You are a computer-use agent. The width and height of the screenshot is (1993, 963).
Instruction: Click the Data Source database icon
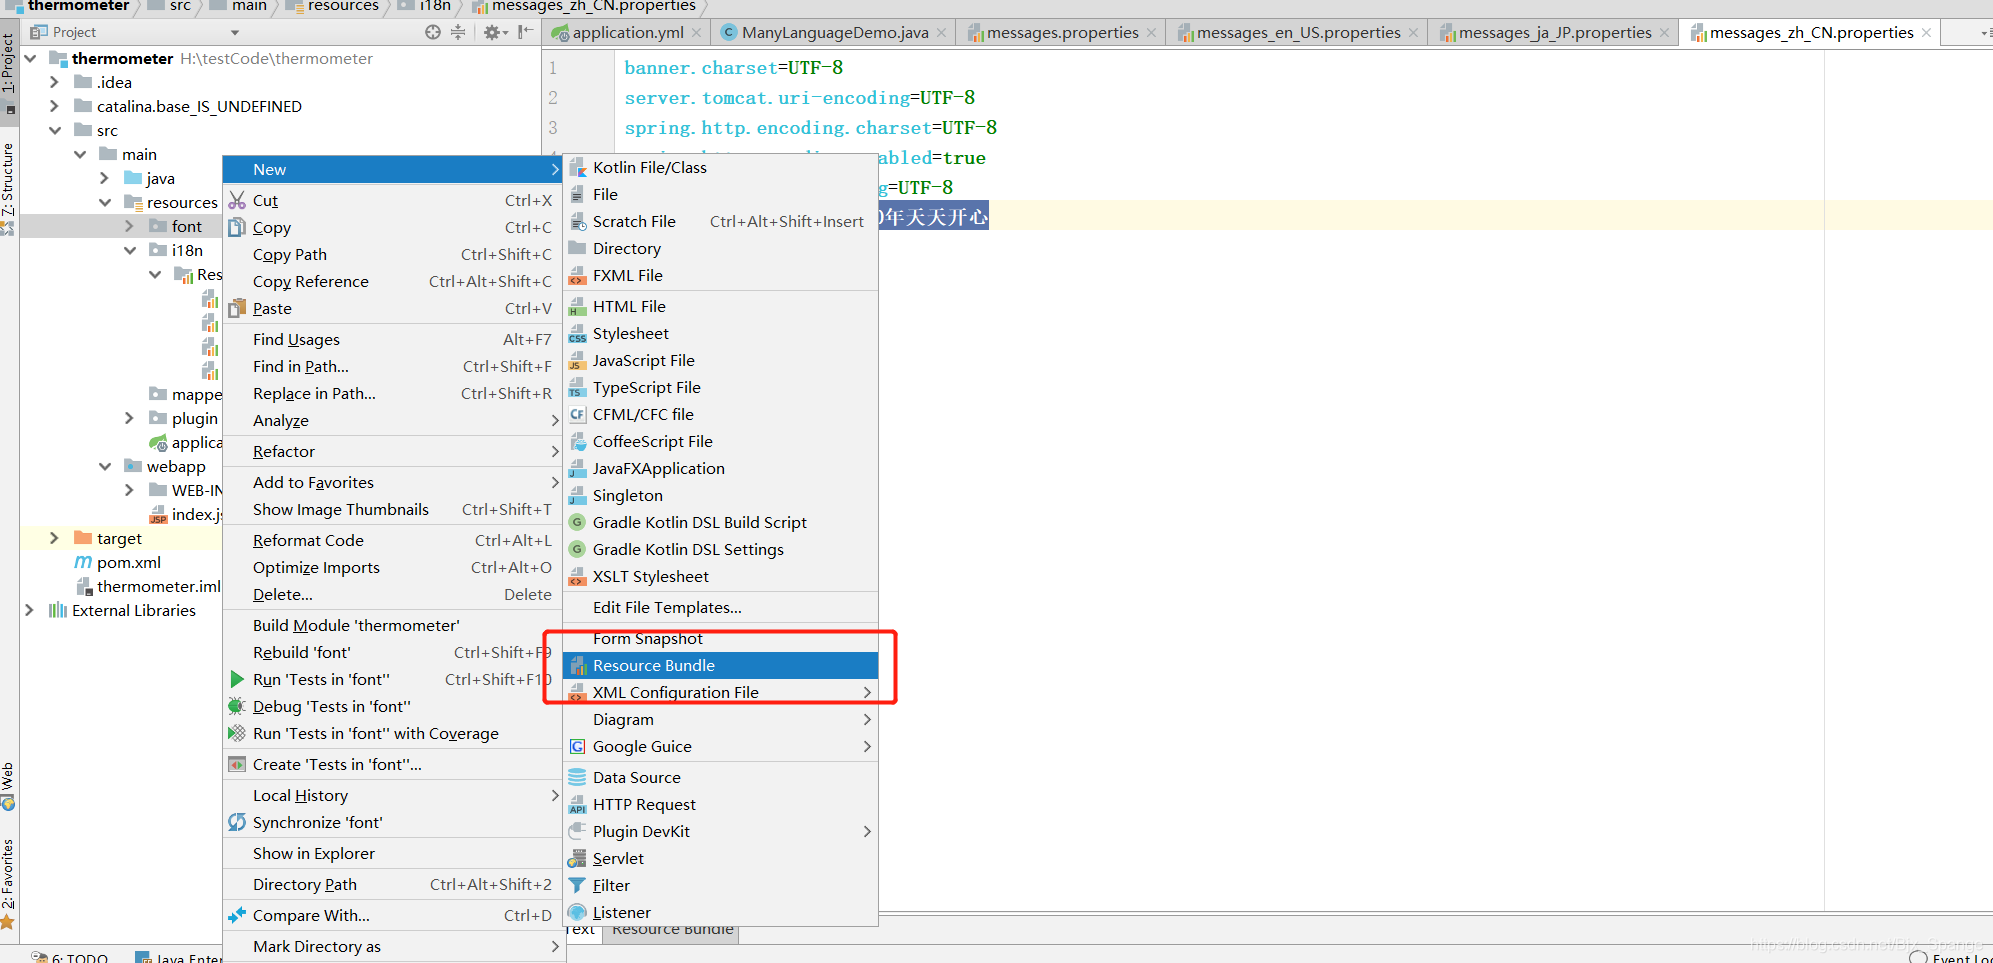[x=577, y=777]
